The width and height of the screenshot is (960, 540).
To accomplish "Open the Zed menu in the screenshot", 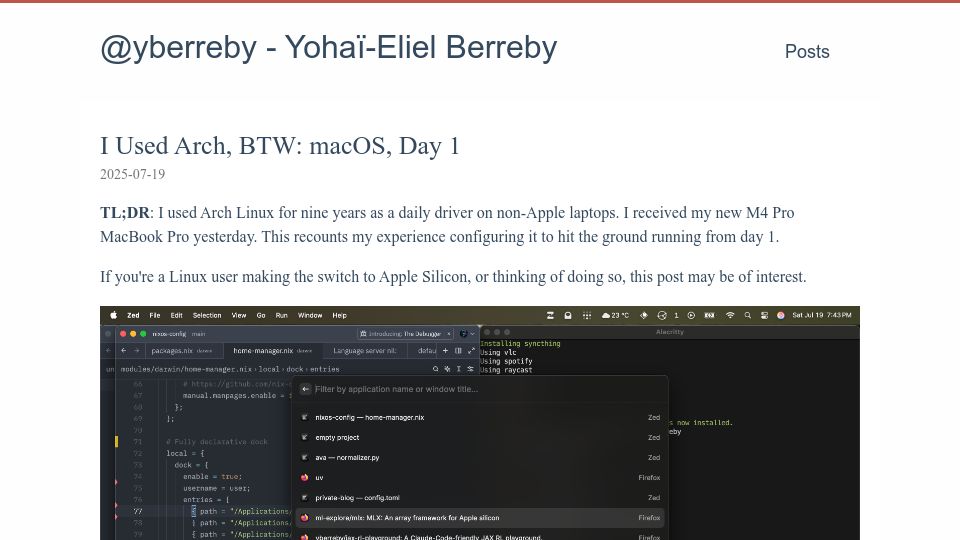I will (133, 315).
